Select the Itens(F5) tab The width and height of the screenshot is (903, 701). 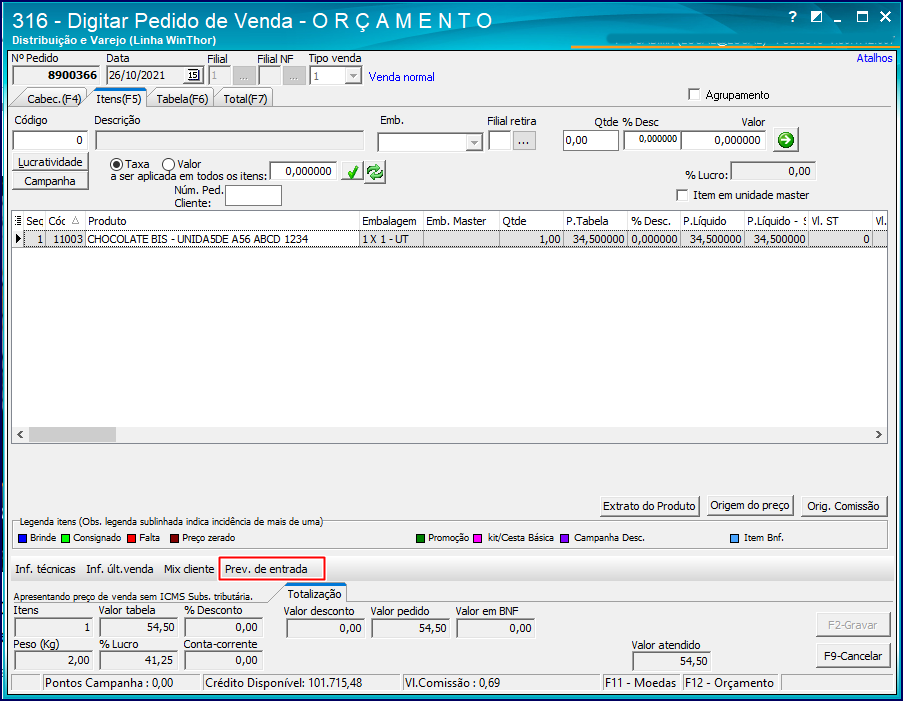tap(119, 98)
